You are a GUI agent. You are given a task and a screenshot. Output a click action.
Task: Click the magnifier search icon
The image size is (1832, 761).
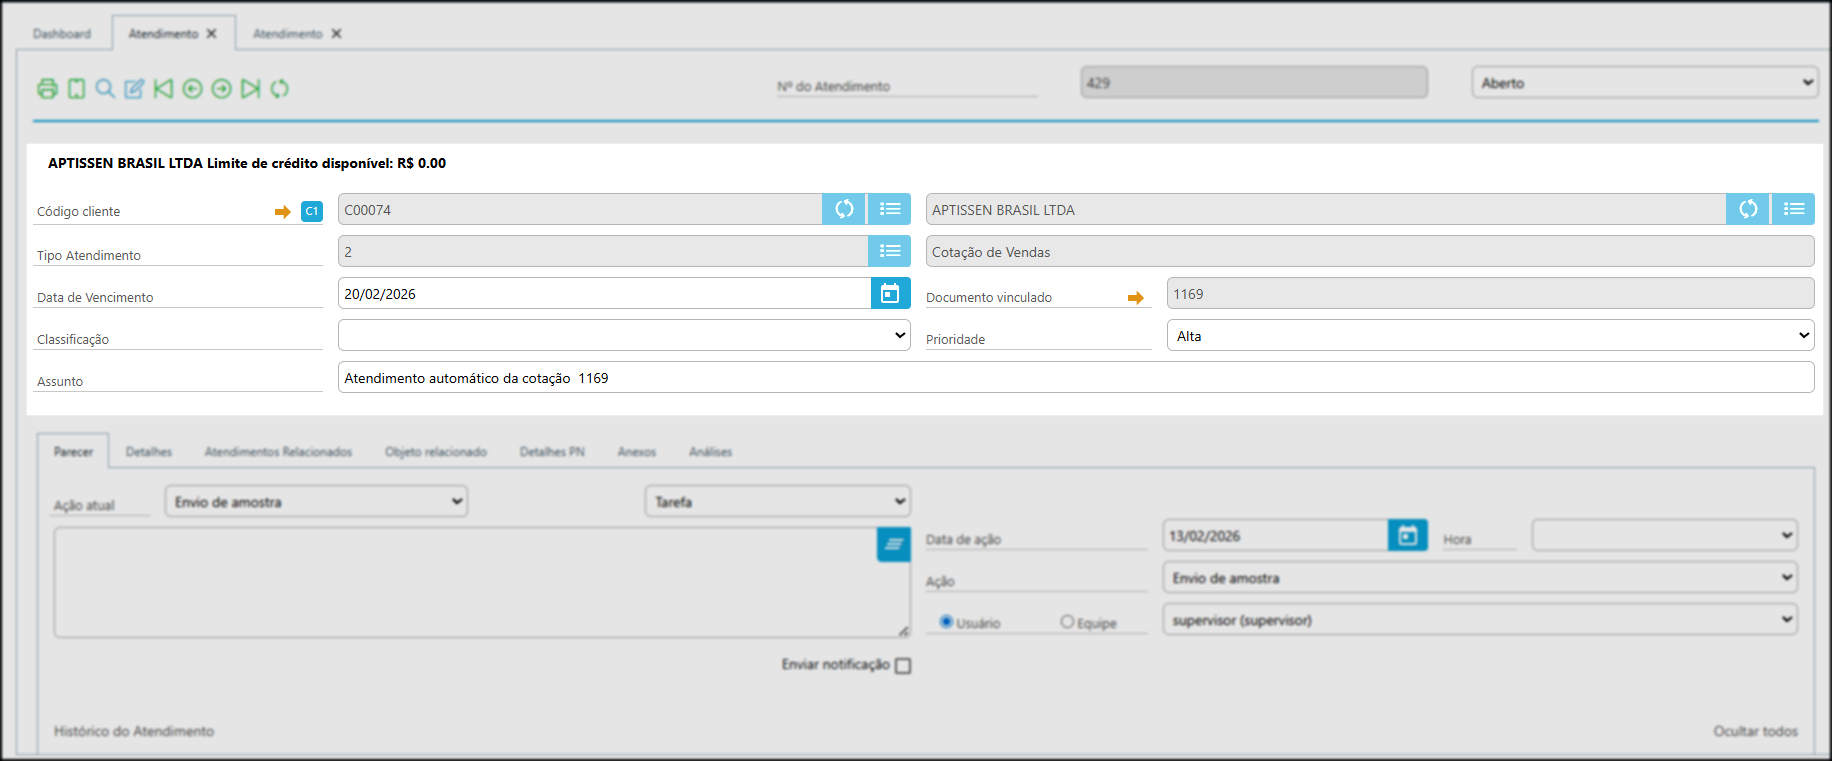click(x=105, y=89)
